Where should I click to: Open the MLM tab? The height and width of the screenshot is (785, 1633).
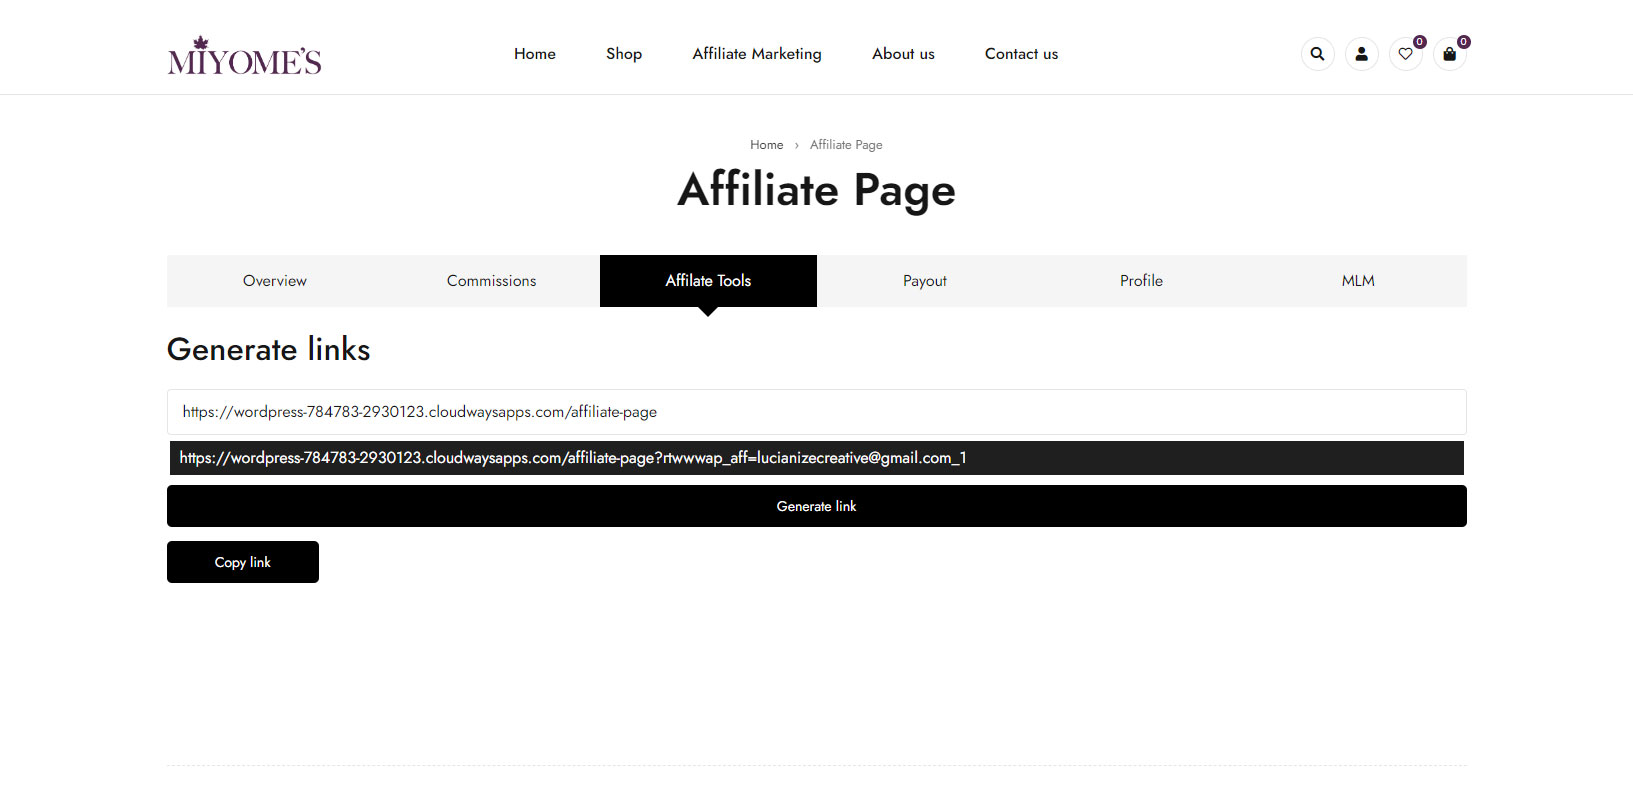click(1358, 281)
